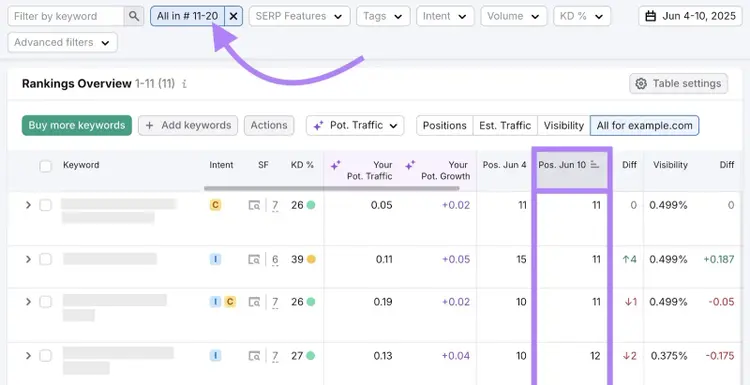The height and width of the screenshot is (385, 750).
Task: Switch to the Visibility tab
Action: [x=563, y=125]
